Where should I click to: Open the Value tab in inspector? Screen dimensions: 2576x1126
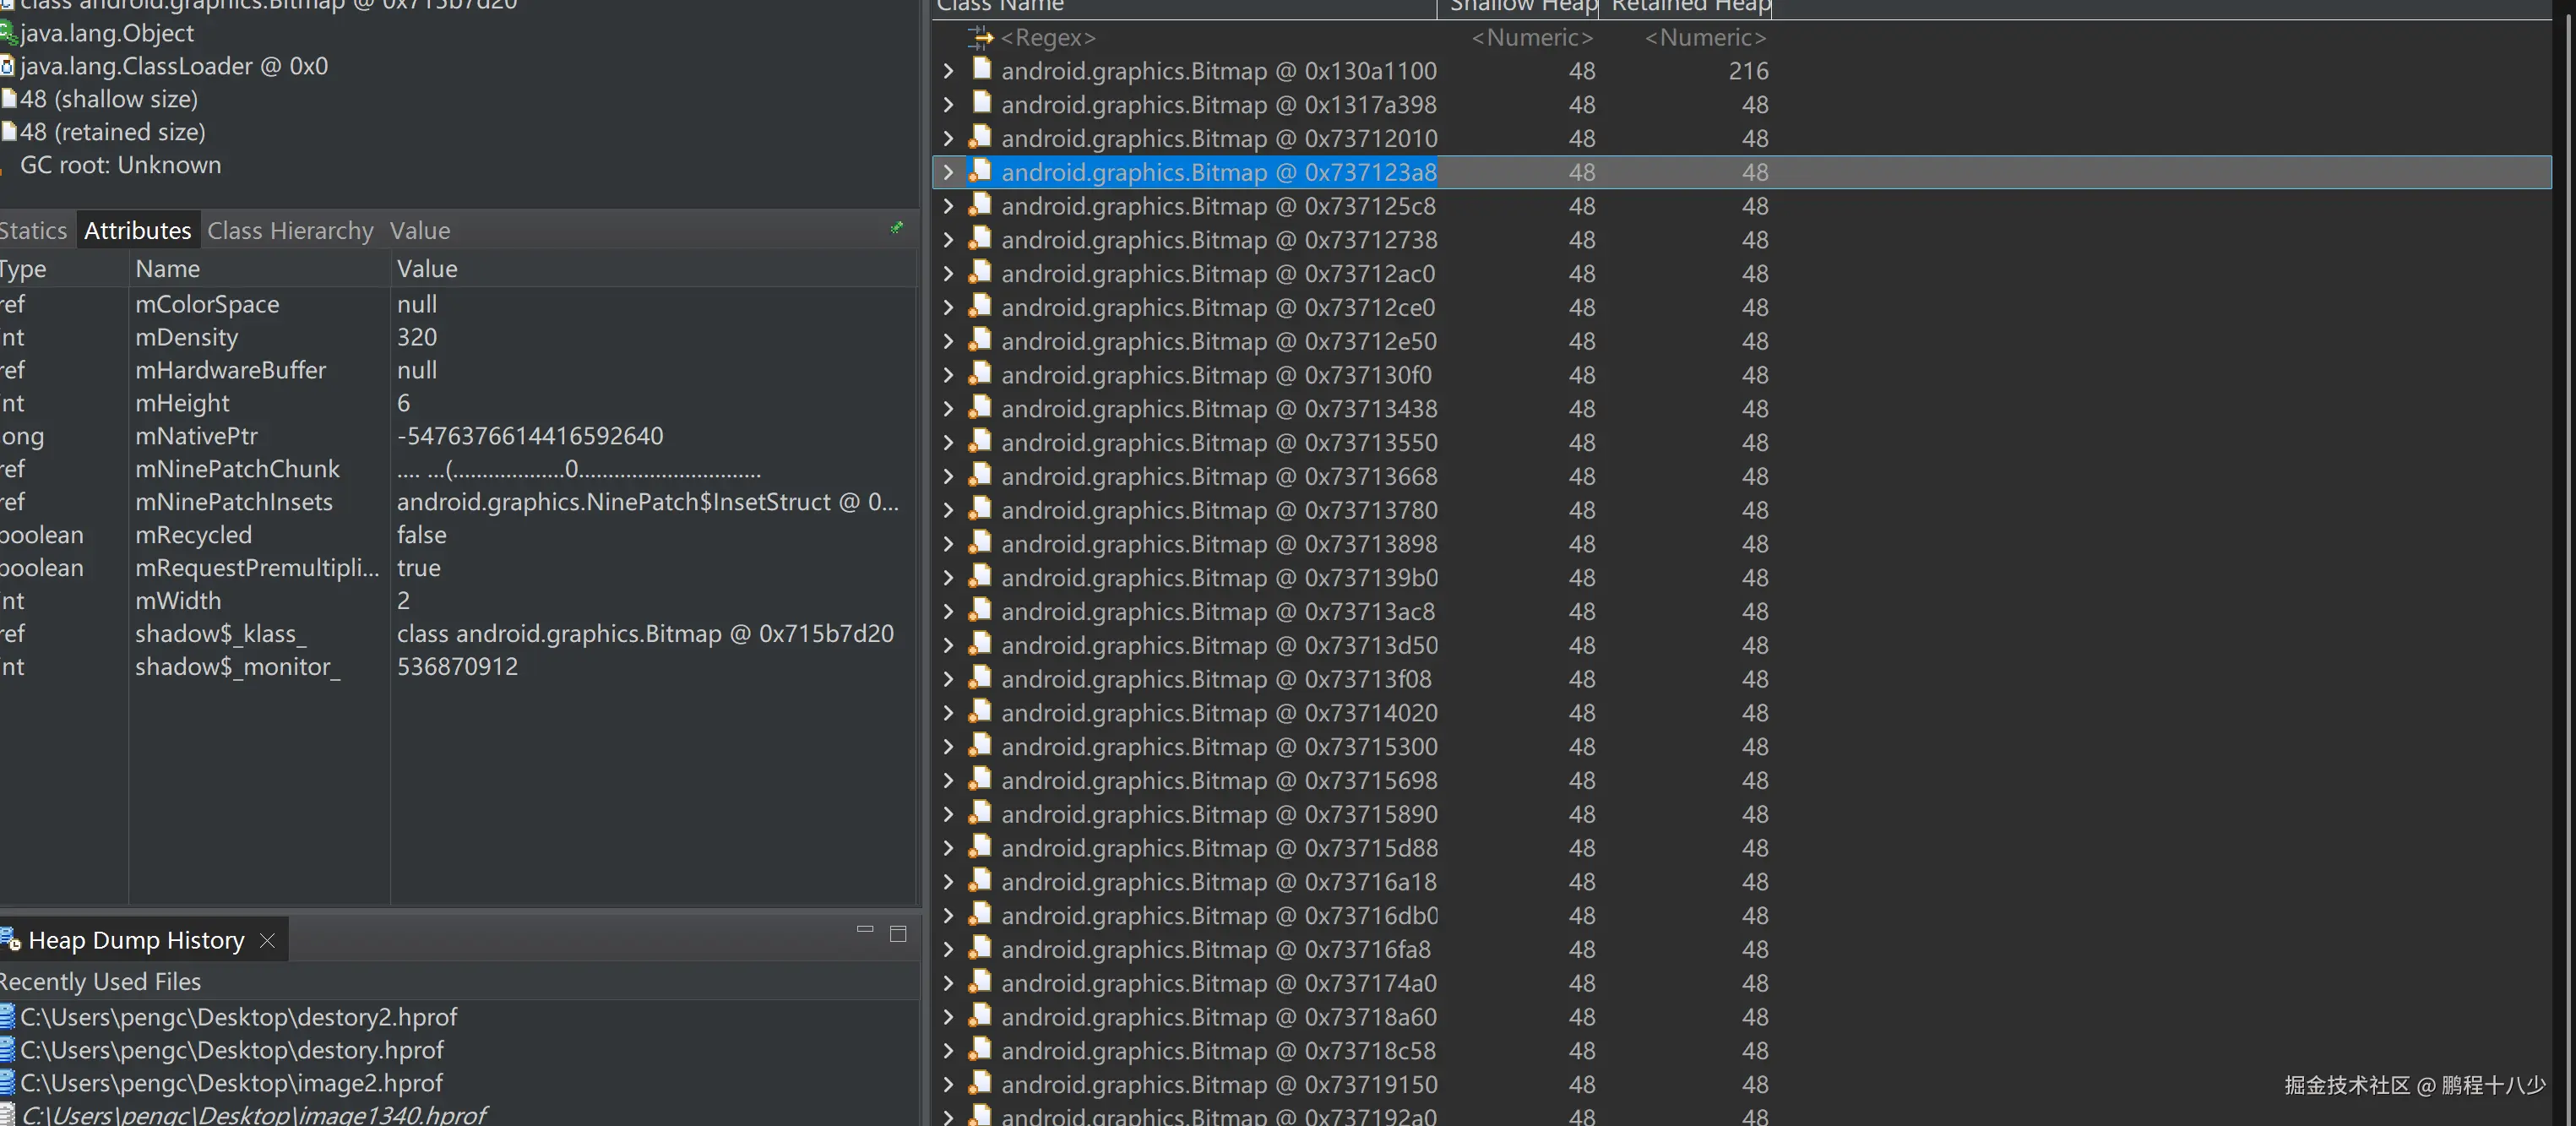[419, 231]
